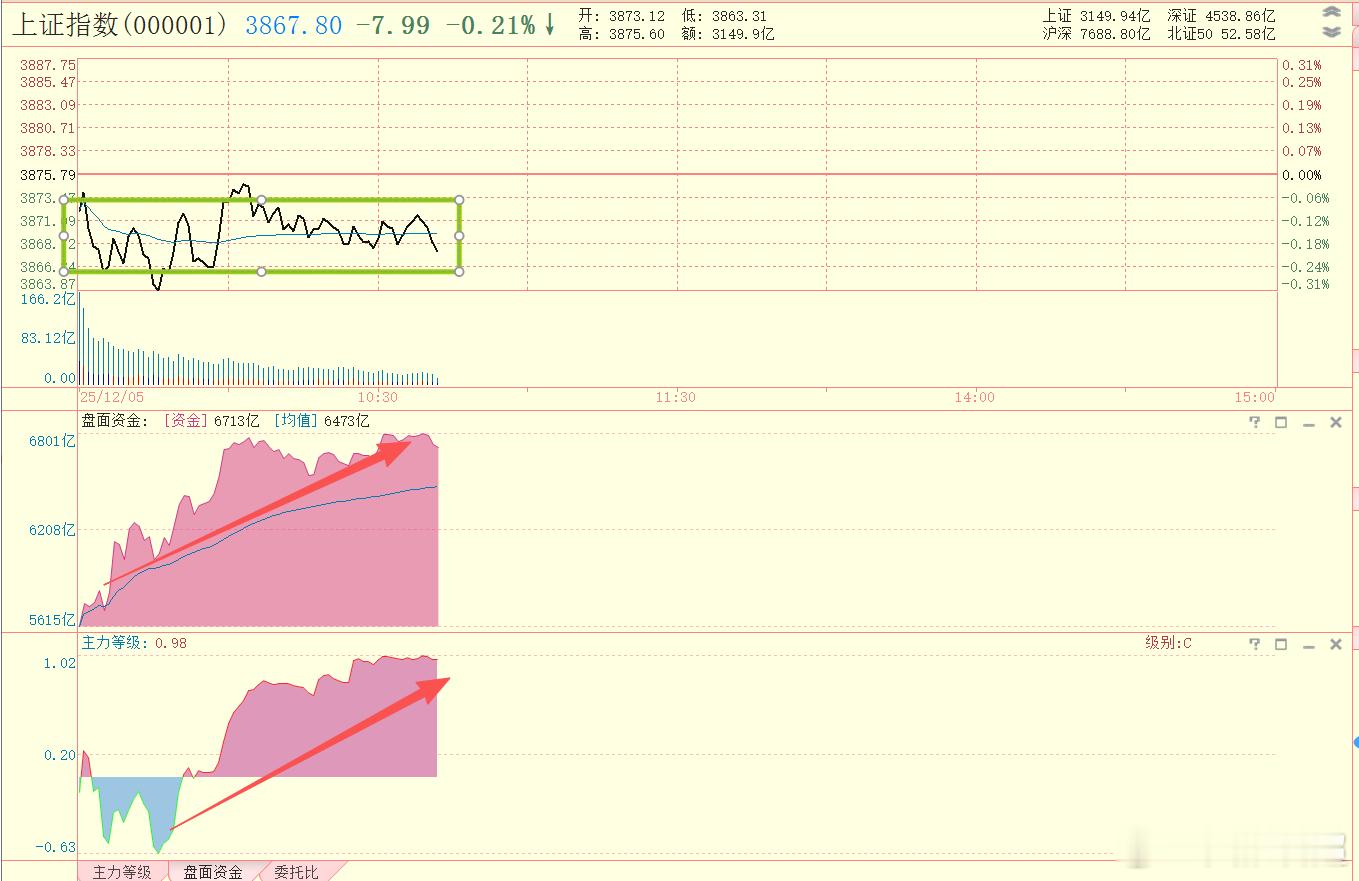Open help for the 盘面资金 panel
Viewport: 1359px width, 881px height.
pyautogui.click(x=1255, y=422)
